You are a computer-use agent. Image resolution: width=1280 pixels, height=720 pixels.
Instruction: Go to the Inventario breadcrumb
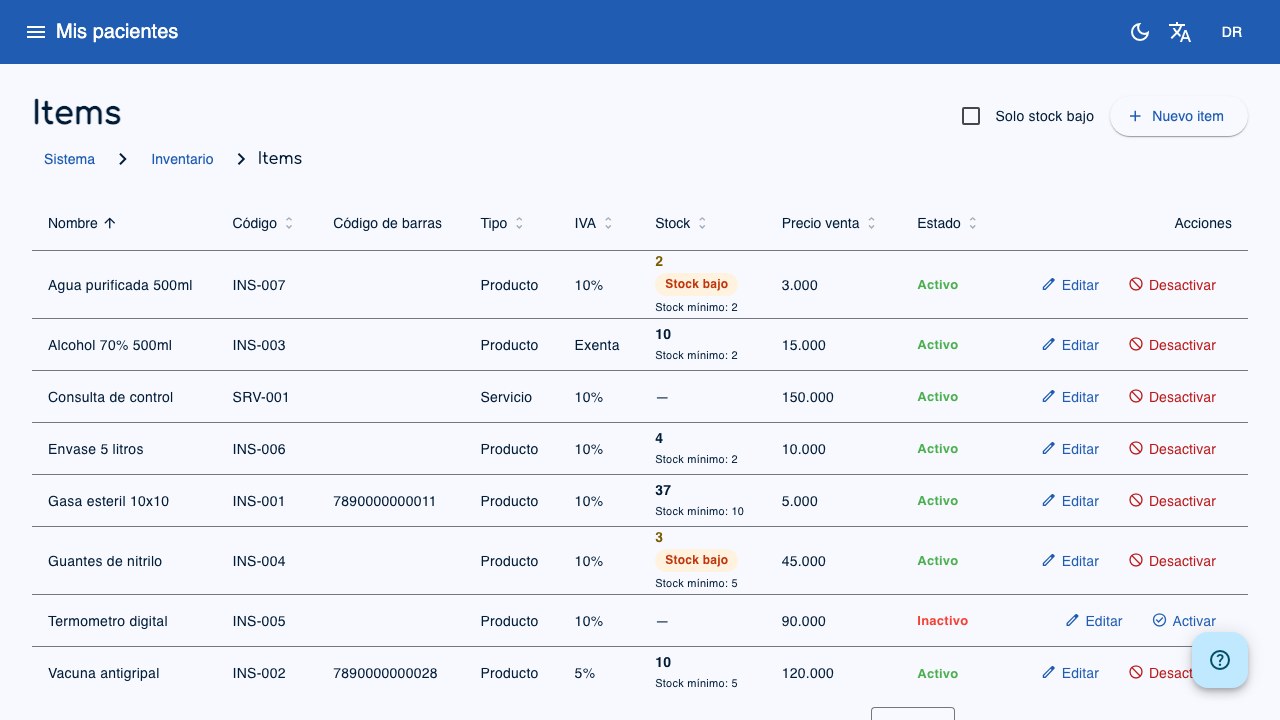click(x=182, y=159)
